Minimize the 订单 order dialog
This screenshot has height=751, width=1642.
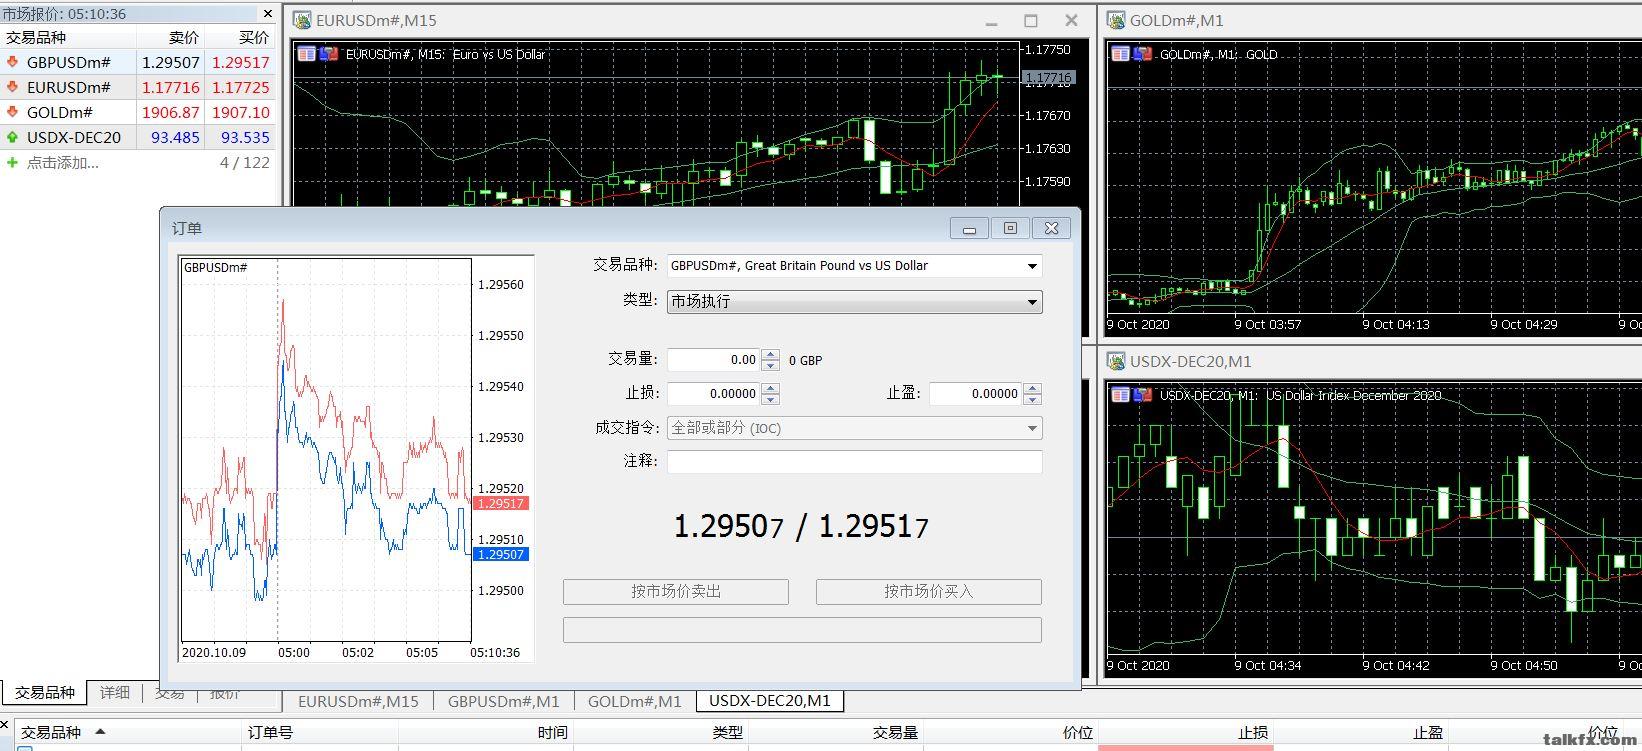(x=969, y=228)
